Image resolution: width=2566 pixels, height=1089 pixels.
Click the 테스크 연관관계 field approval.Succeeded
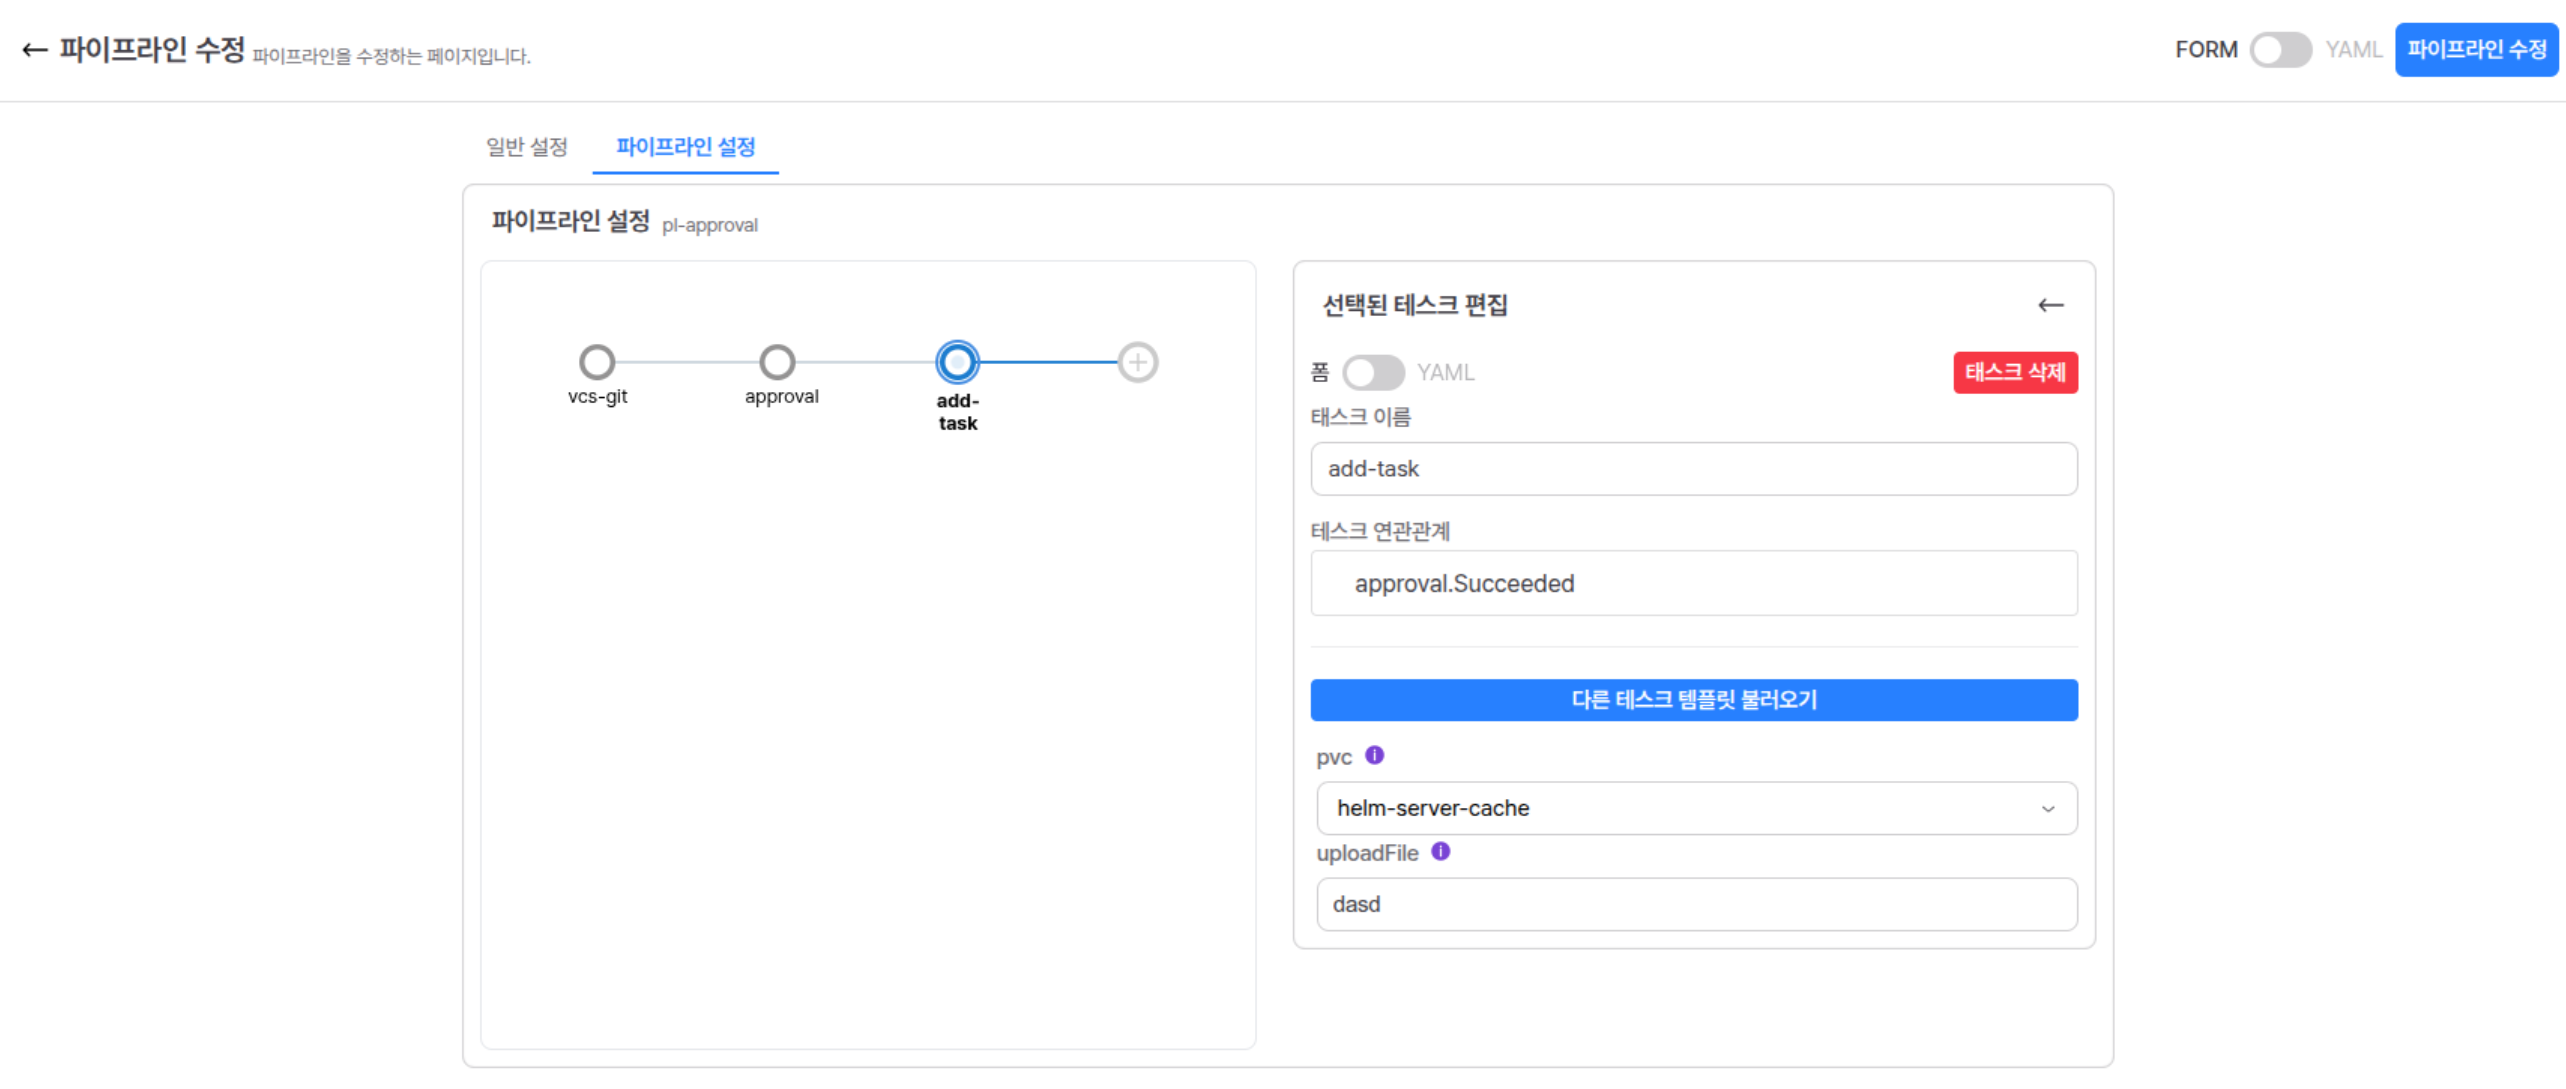point(1694,584)
